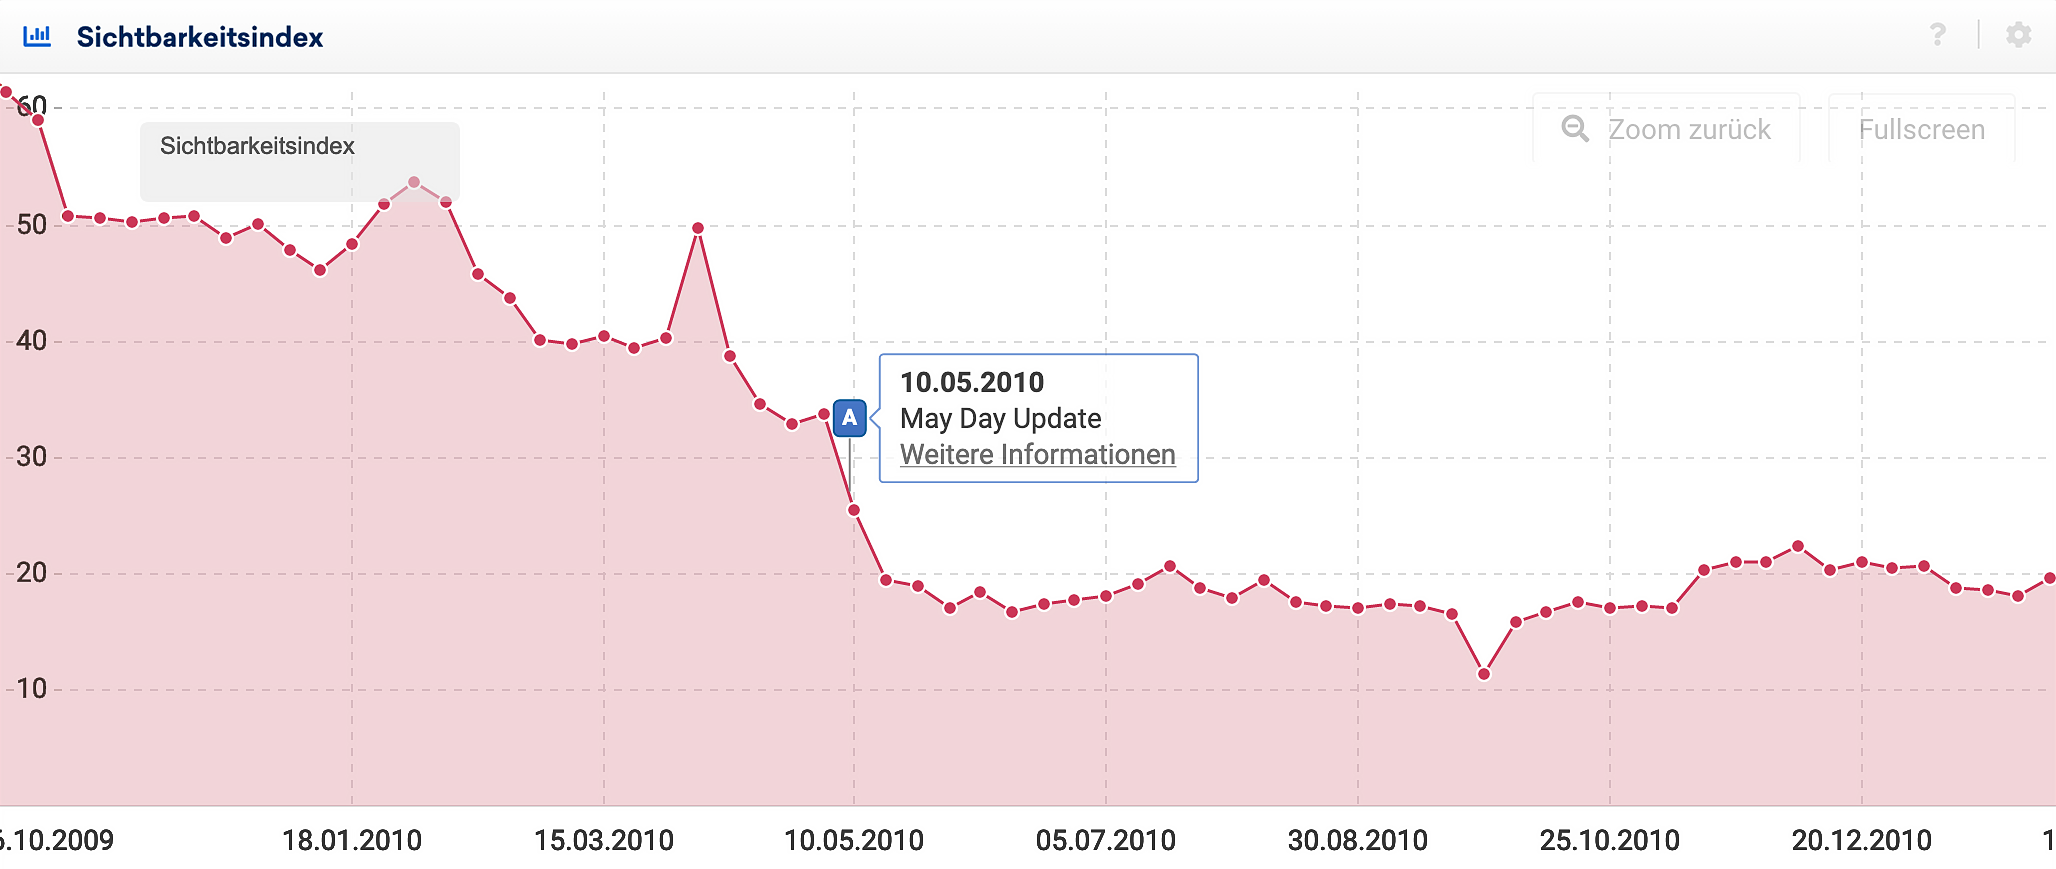Click the Sichtbarkeitsindex panel title
Image resolution: width=2056 pixels, height=869 pixels.
(200, 37)
